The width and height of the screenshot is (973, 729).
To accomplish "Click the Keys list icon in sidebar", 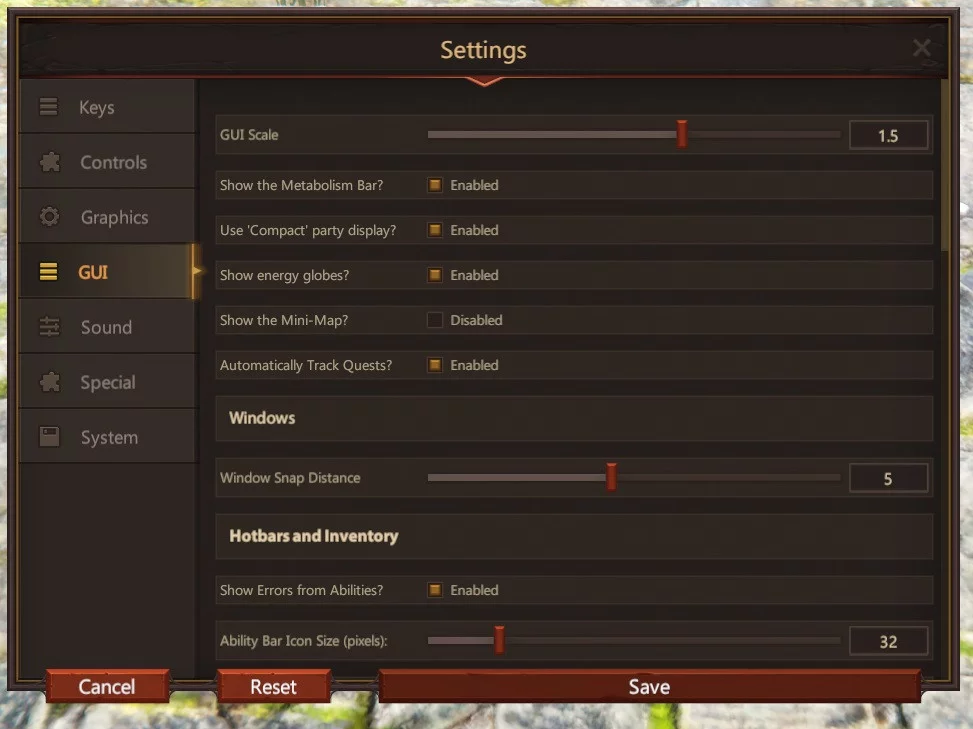I will tap(48, 107).
